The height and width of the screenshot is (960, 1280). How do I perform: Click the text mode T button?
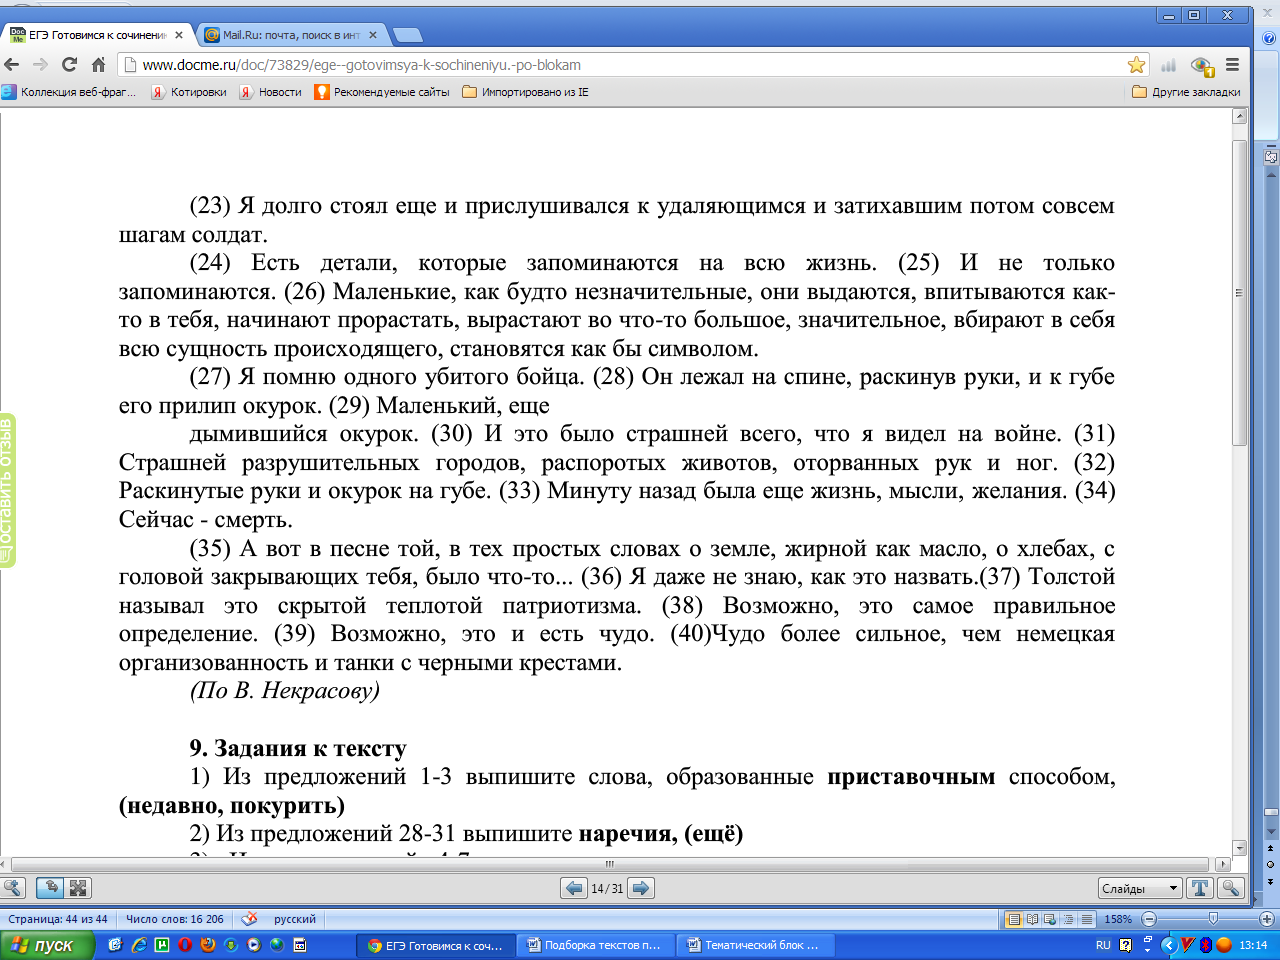(x=1199, y=888)
